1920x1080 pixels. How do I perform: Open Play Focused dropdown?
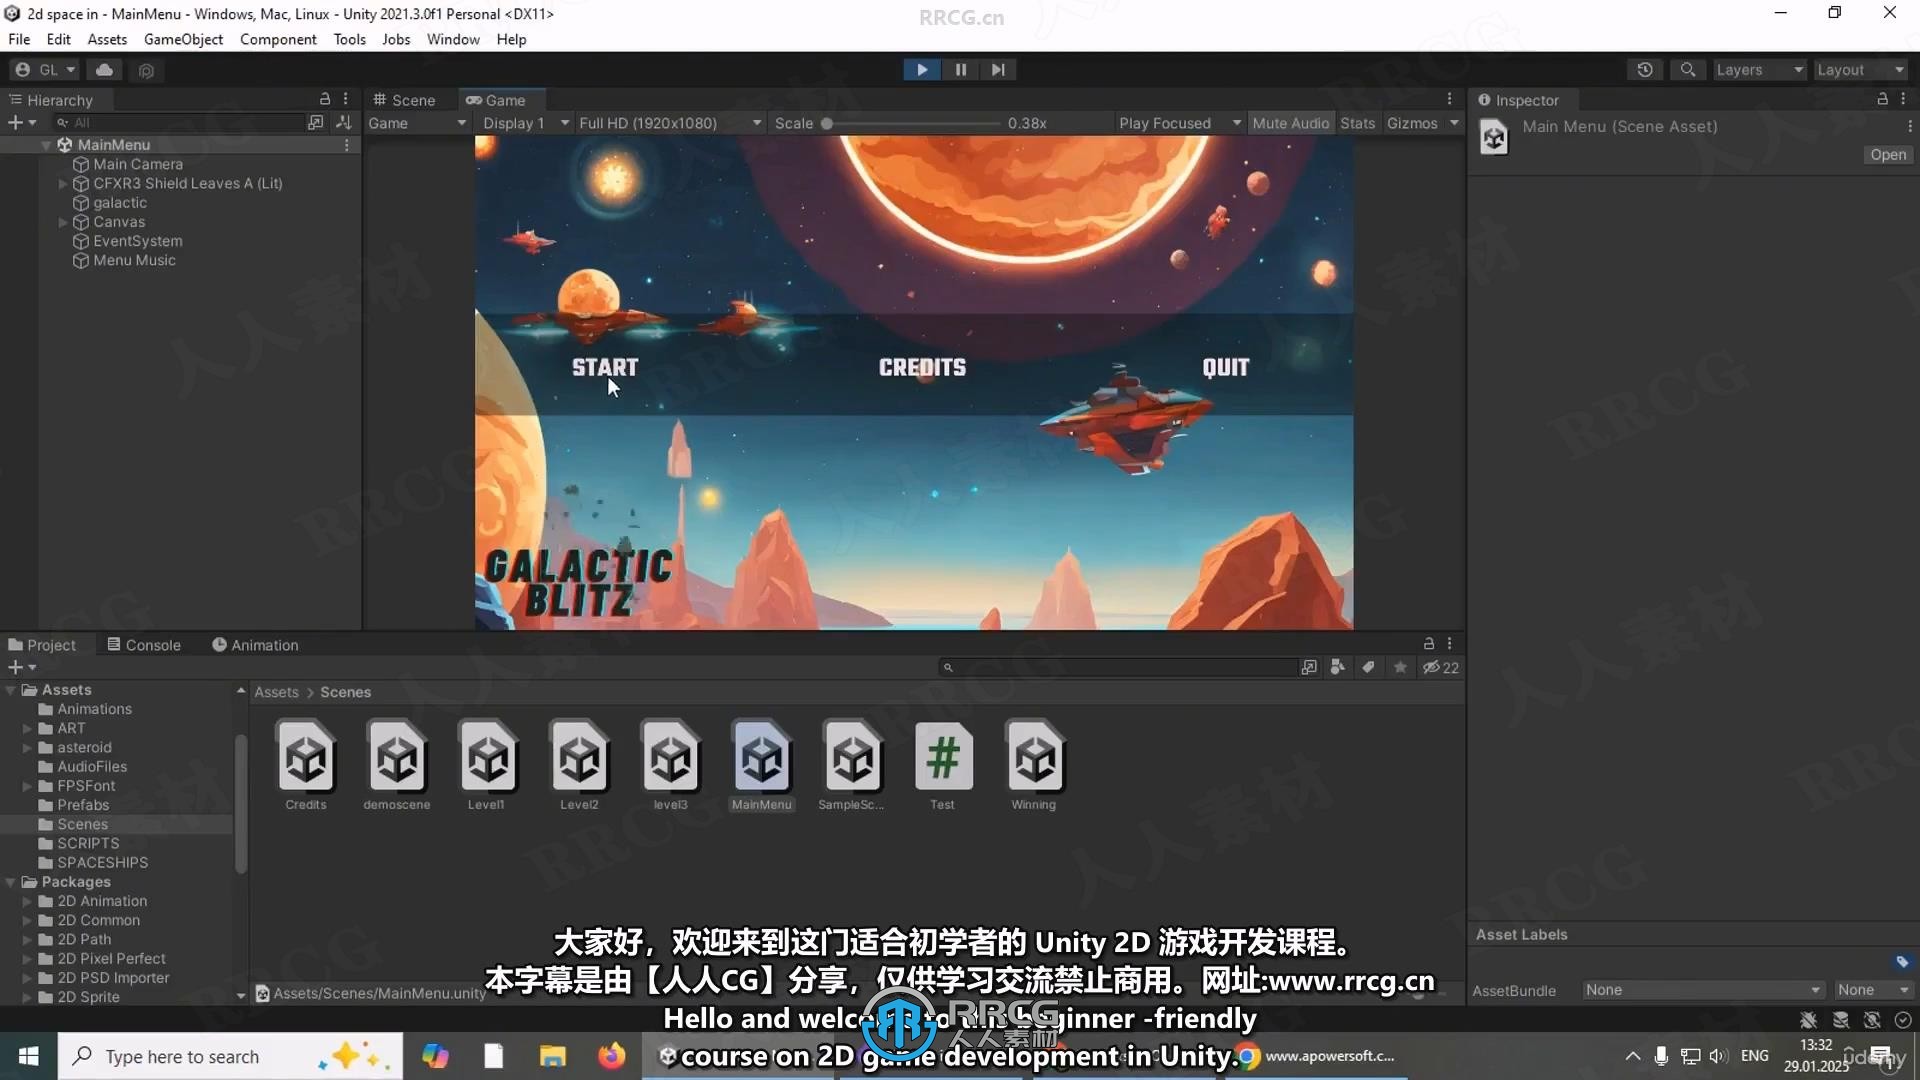(x=1180, y=123)
